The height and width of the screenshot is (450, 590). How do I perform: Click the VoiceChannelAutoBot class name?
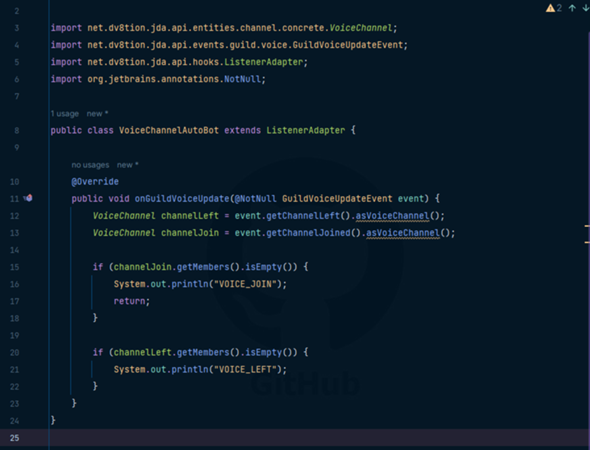[169, 131]
